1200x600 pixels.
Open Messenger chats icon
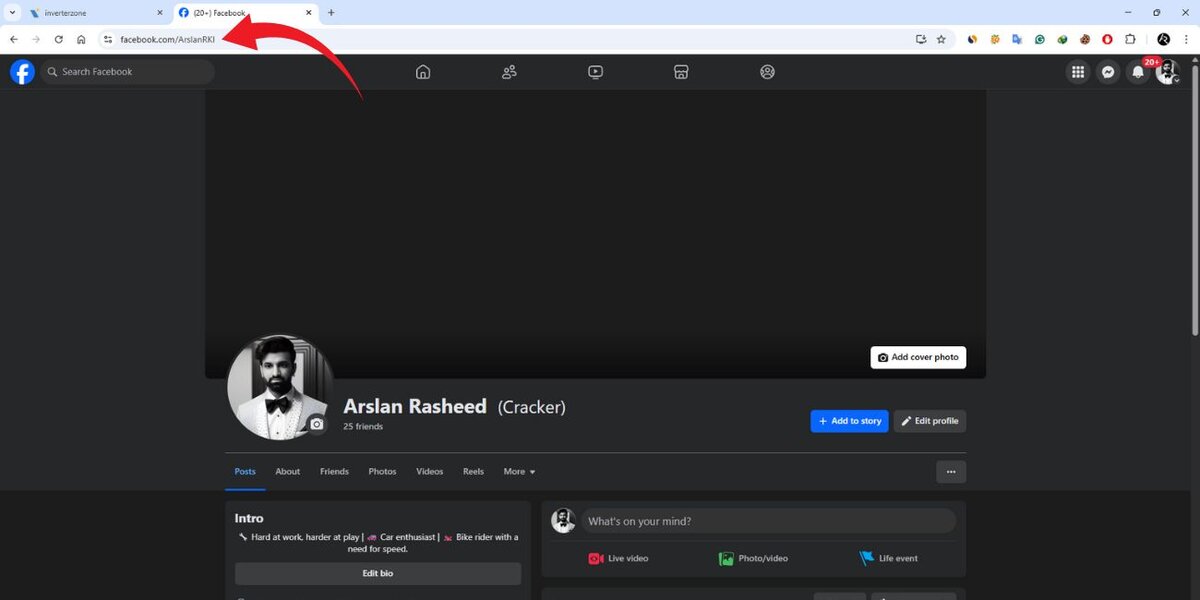pos(1108,72)
